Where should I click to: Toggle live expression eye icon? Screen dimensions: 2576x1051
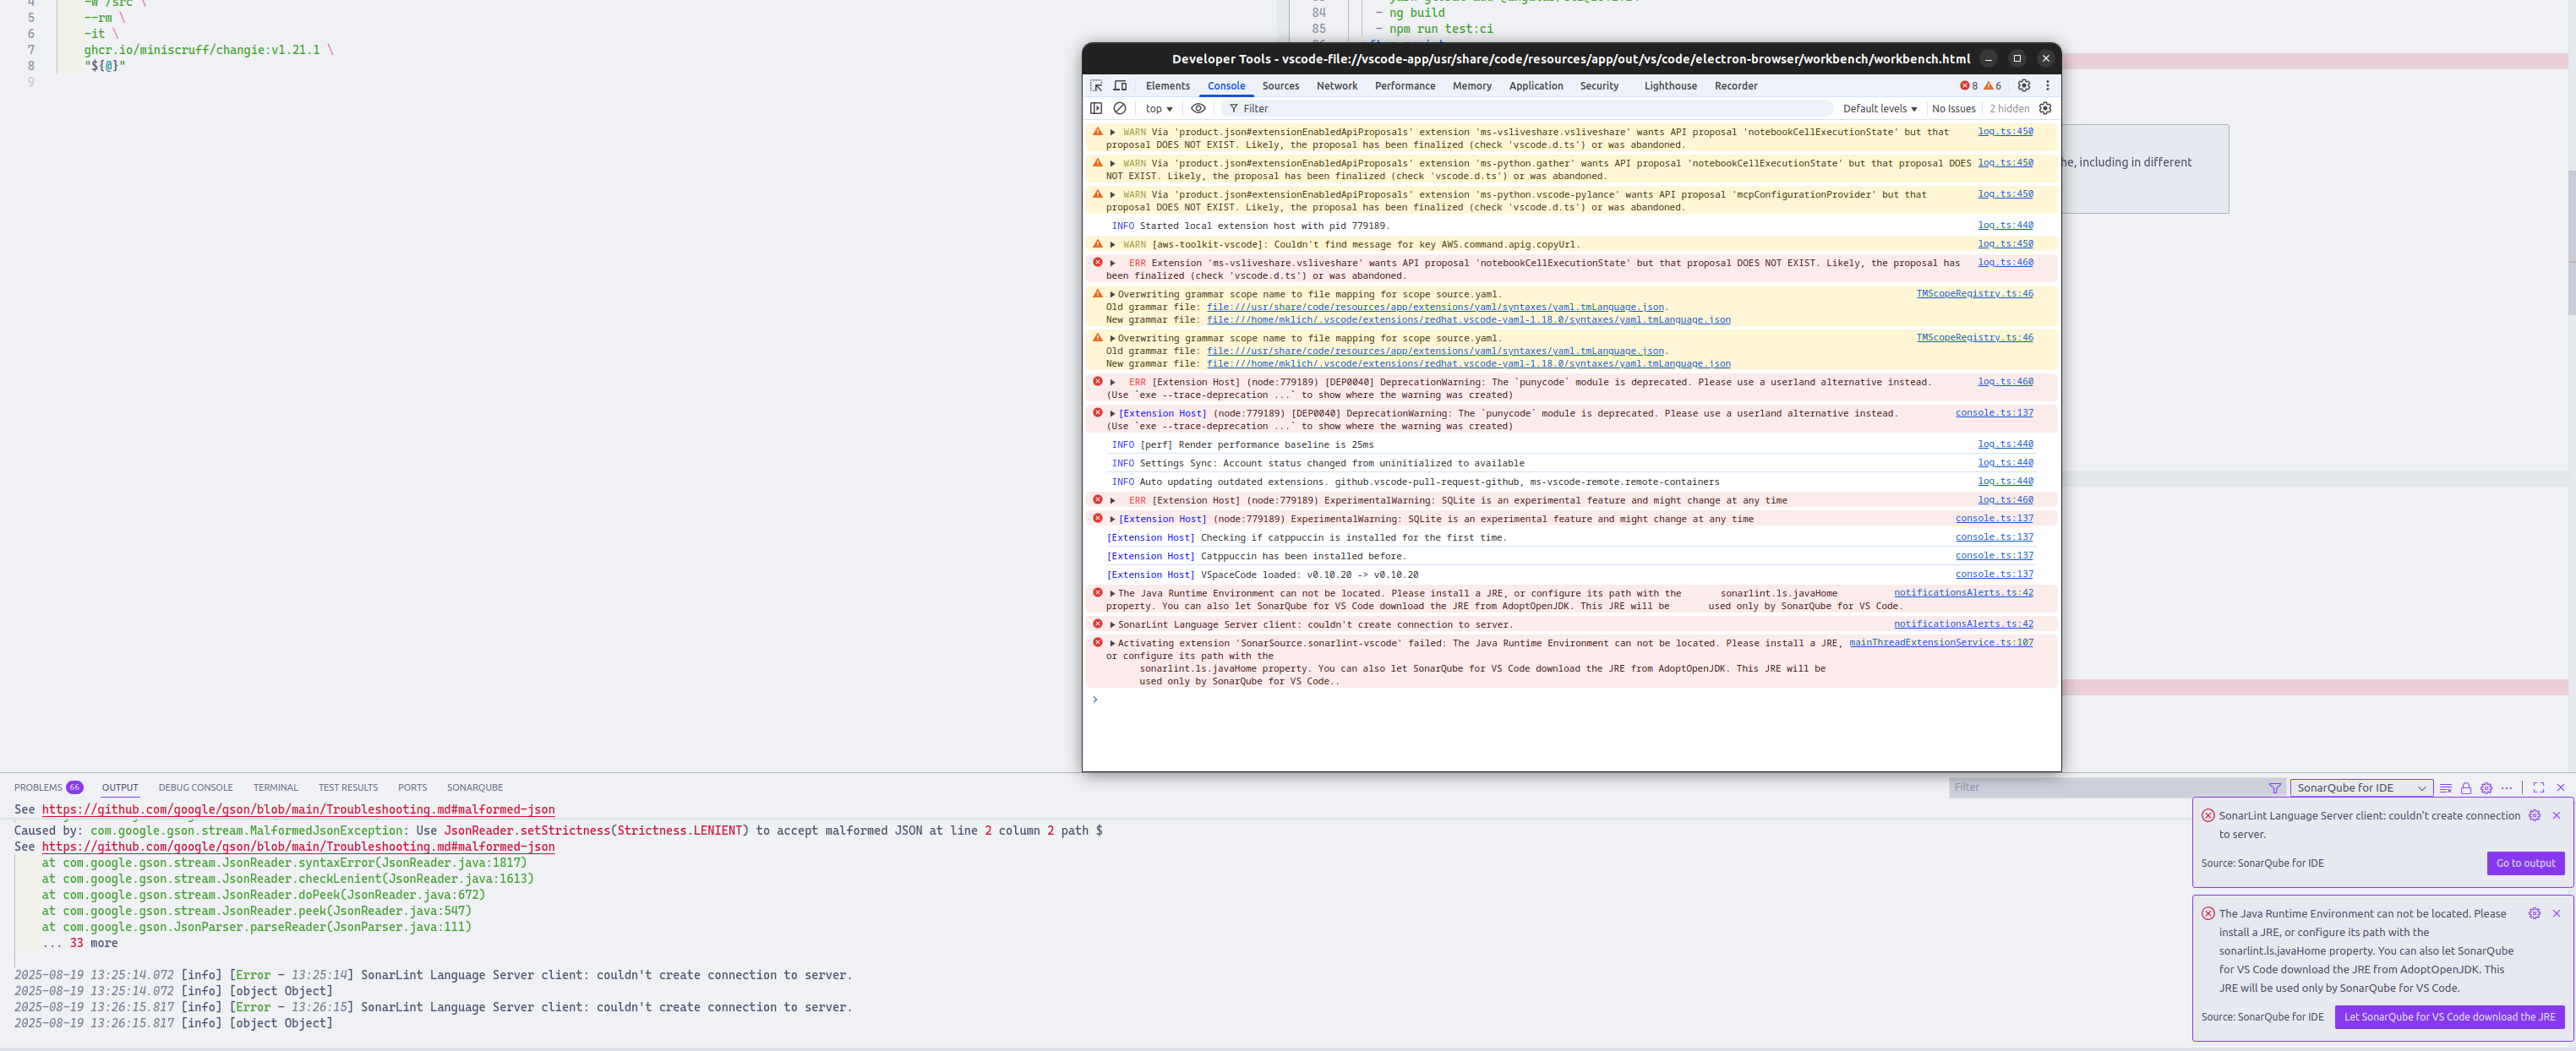click(x=1198, y=108)
